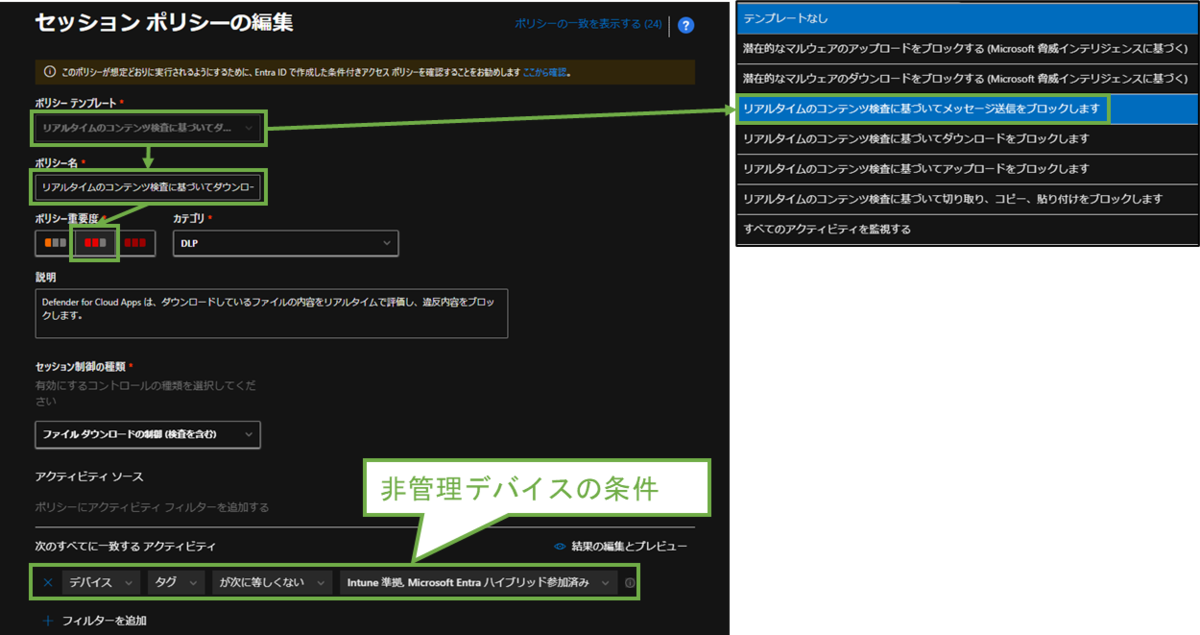Select マルウェアのダウンロードをブロックする template
This screenshot has width=1200, height=635.
pos(967,78)
